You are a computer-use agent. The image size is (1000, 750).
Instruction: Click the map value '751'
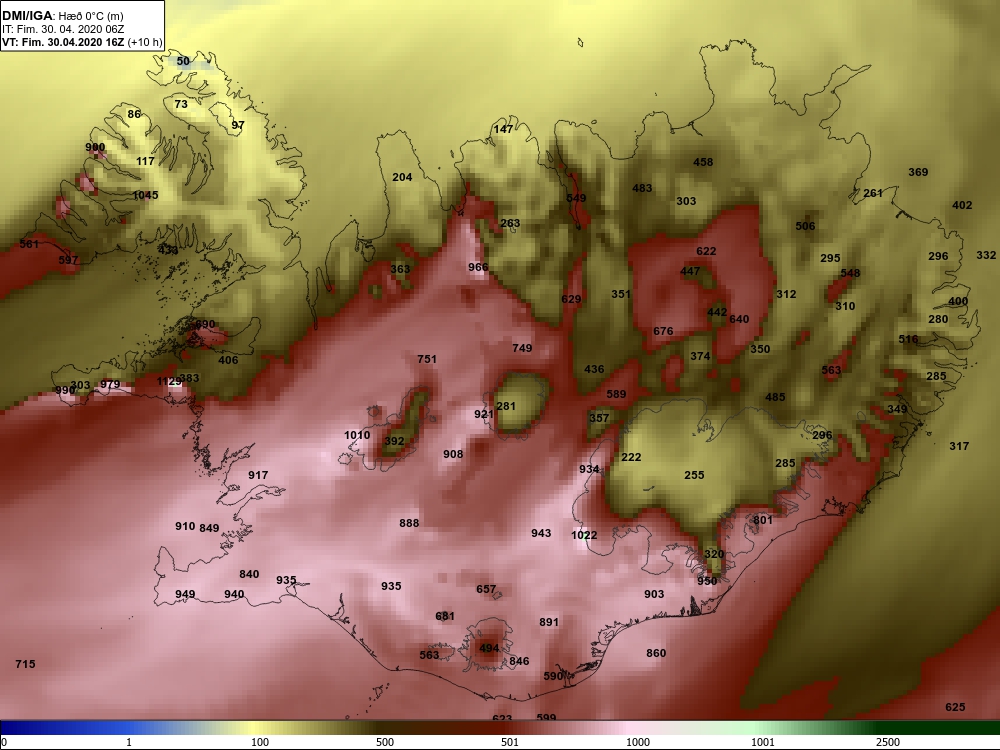coord(427,359)
